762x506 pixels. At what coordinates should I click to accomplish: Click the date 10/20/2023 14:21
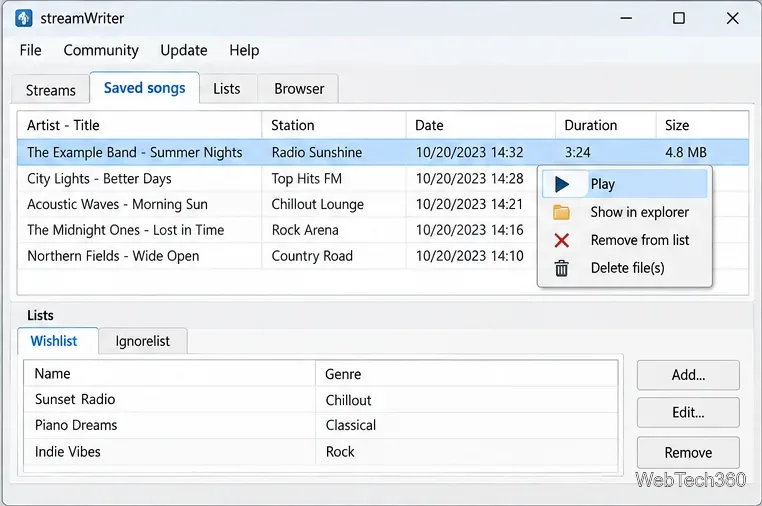[x=469, y=205]
